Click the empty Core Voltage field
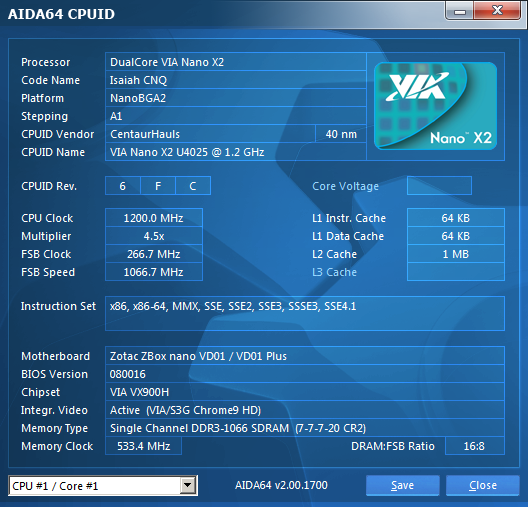The image size is (528, 507). pos(439,185)
